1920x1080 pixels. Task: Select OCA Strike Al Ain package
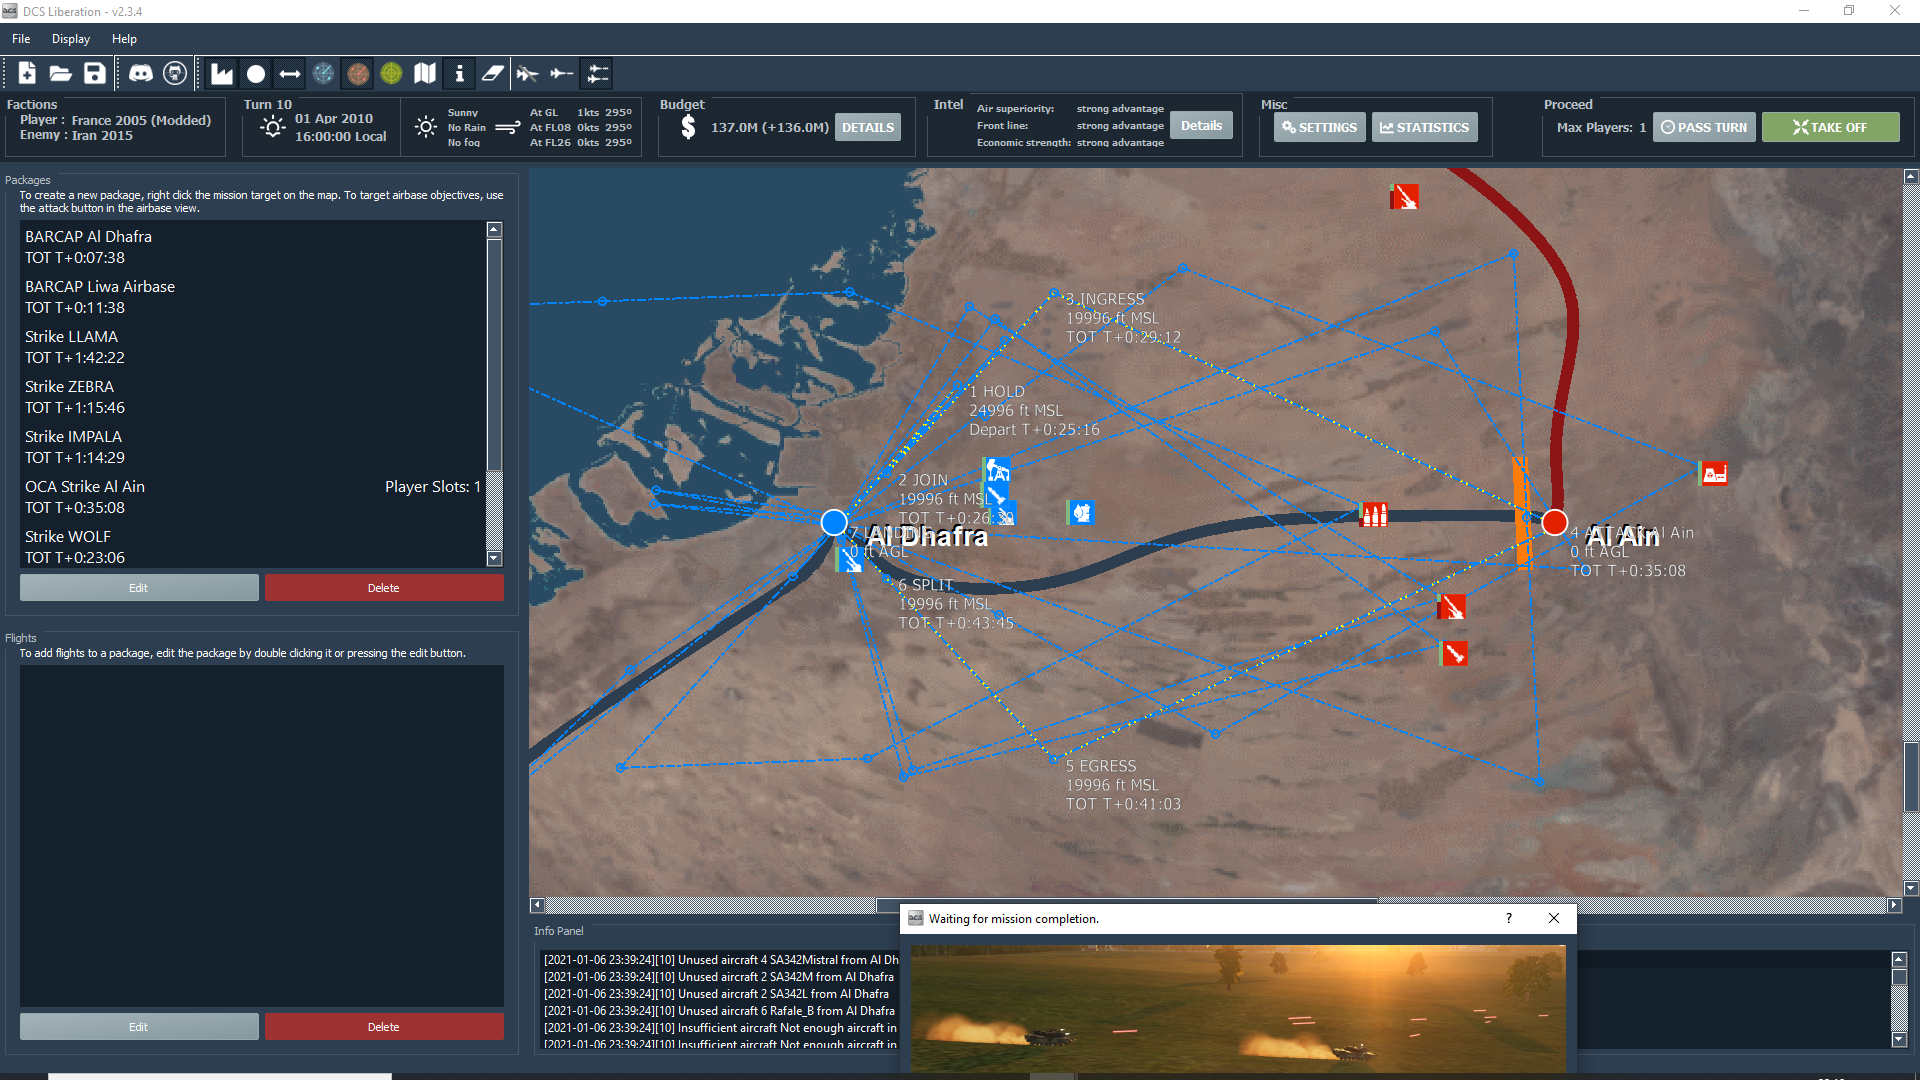click(x=254, y=497)
